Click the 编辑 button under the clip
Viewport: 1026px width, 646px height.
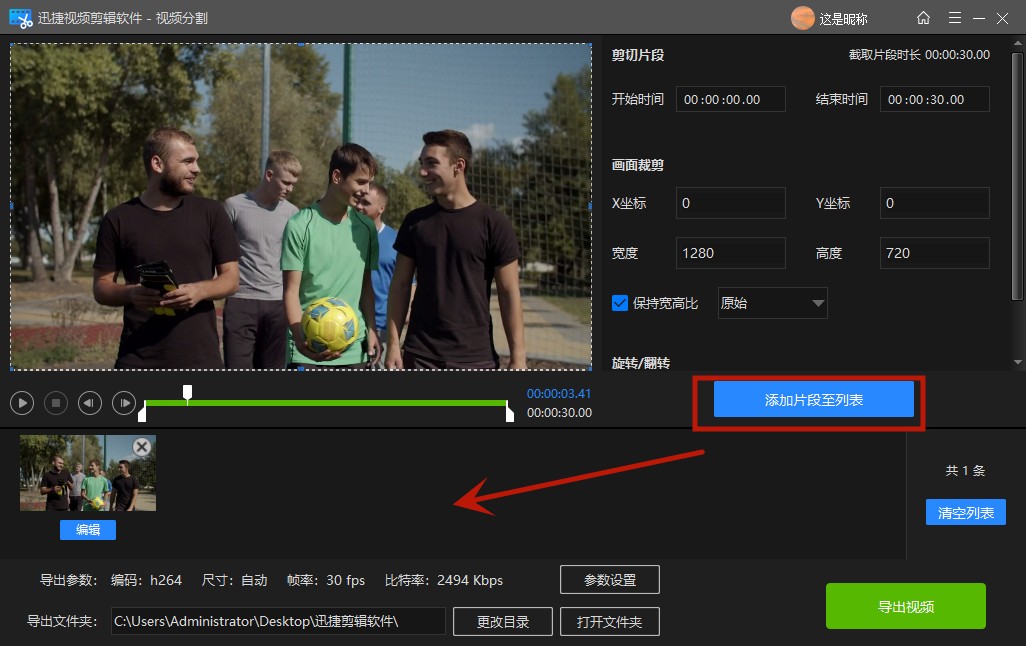click(x=88, y=530)
